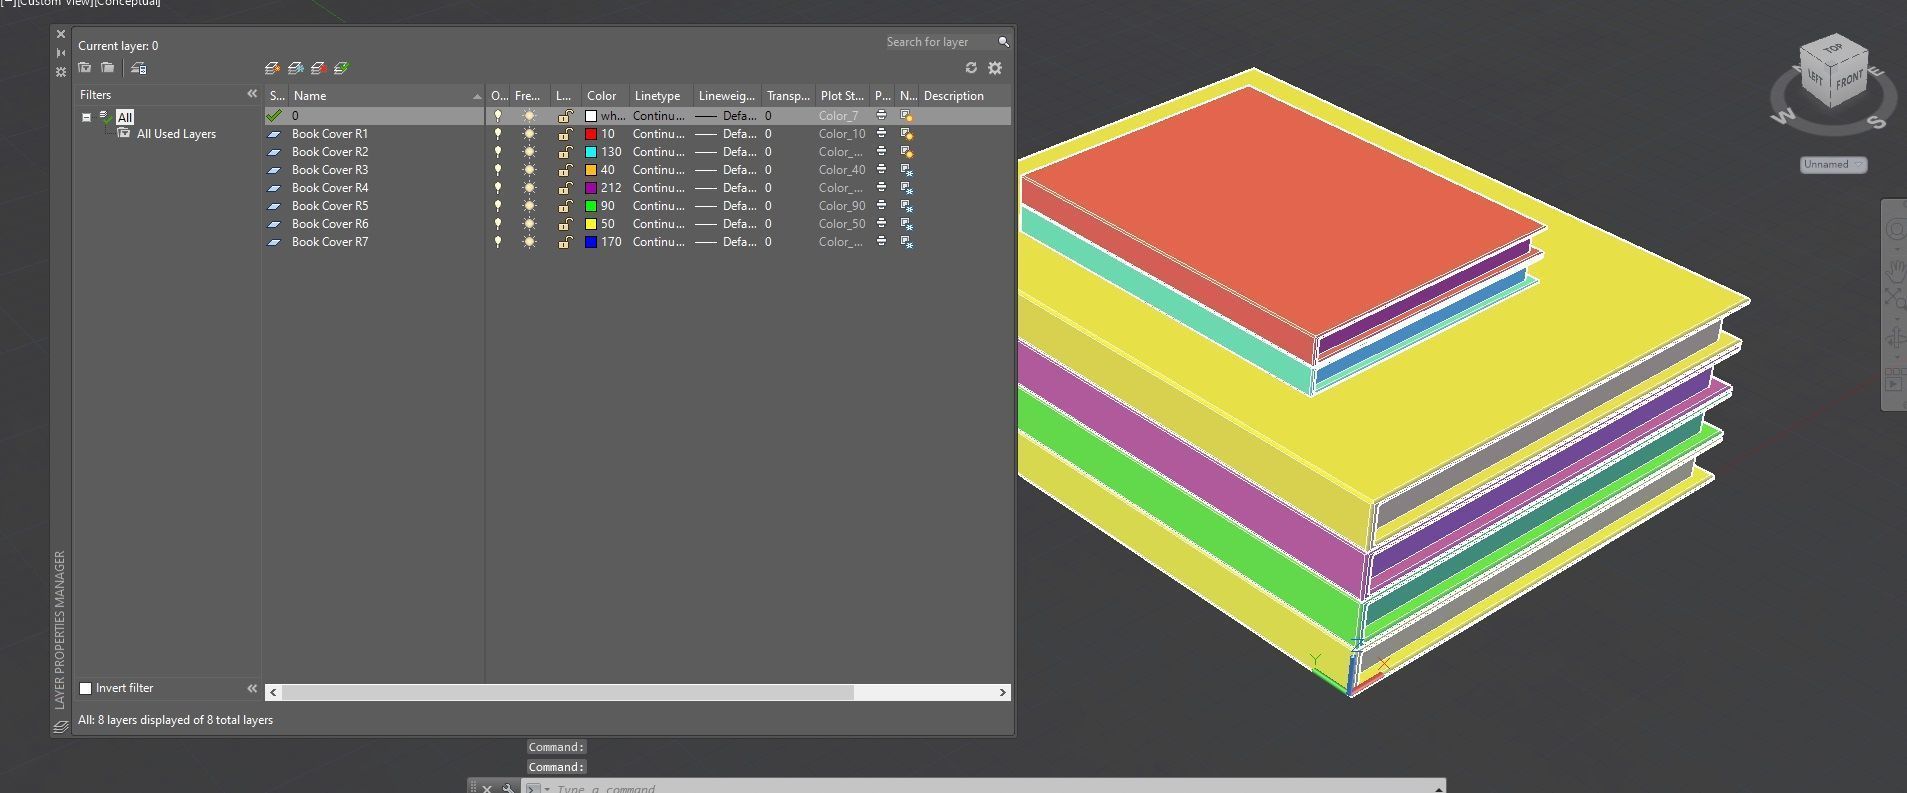Click the Plot Style column header
This screenshot has height=793, width=1907.
tap(842, 96)
